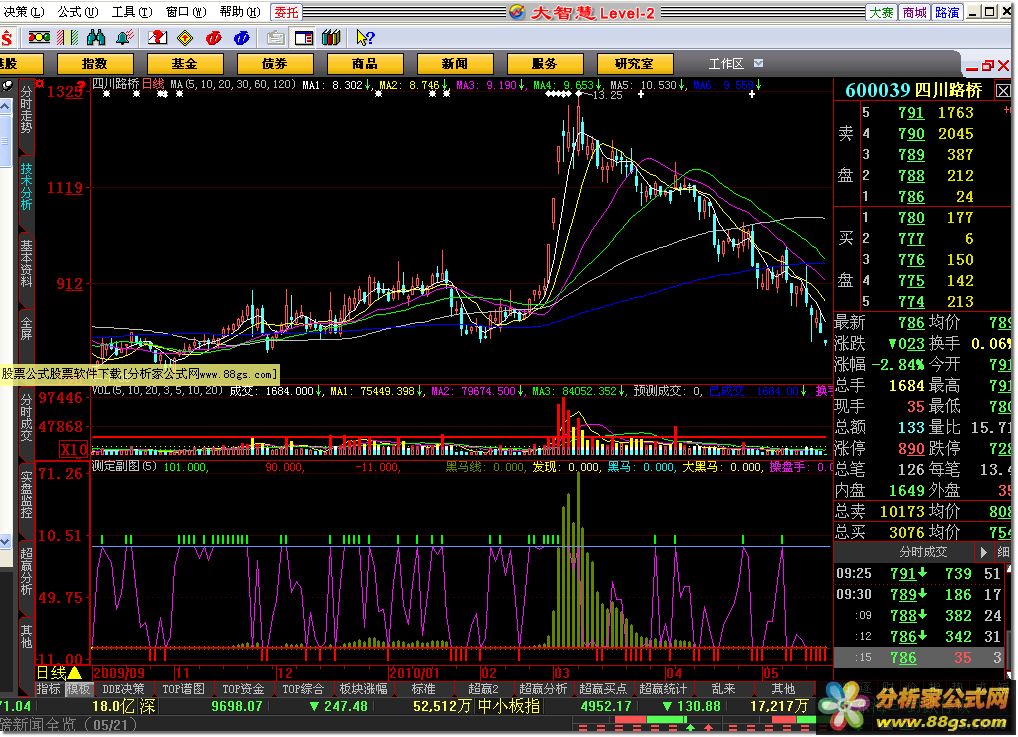Image resolution: width=1018 pixels, height=737 pixels.
Task: Click stock code 600039 四川路桥 header
Action: tap(913, 90)
